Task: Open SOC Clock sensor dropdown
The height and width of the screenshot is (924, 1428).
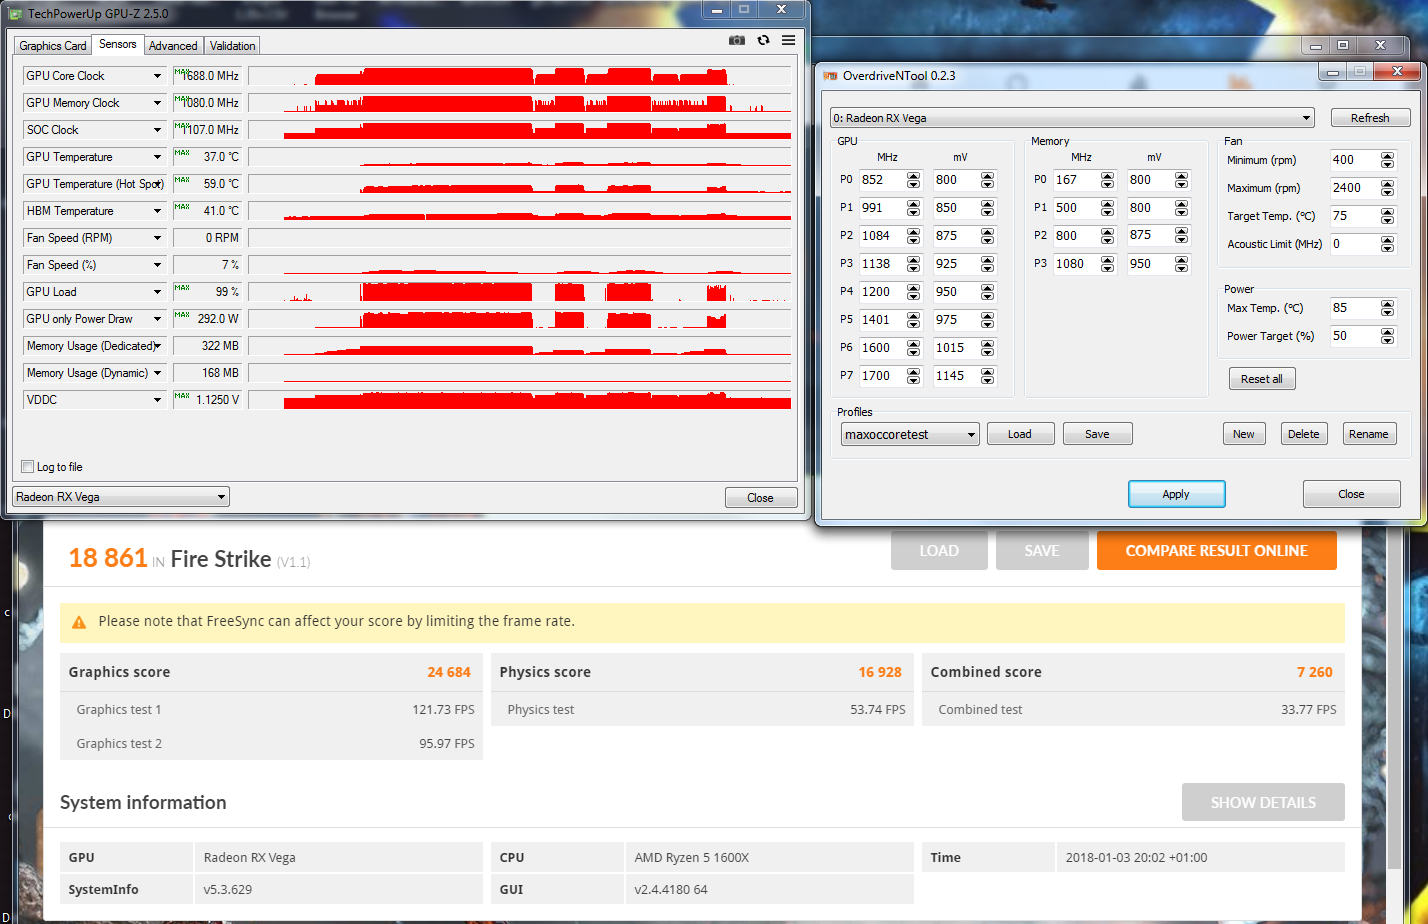Action: 157,130
